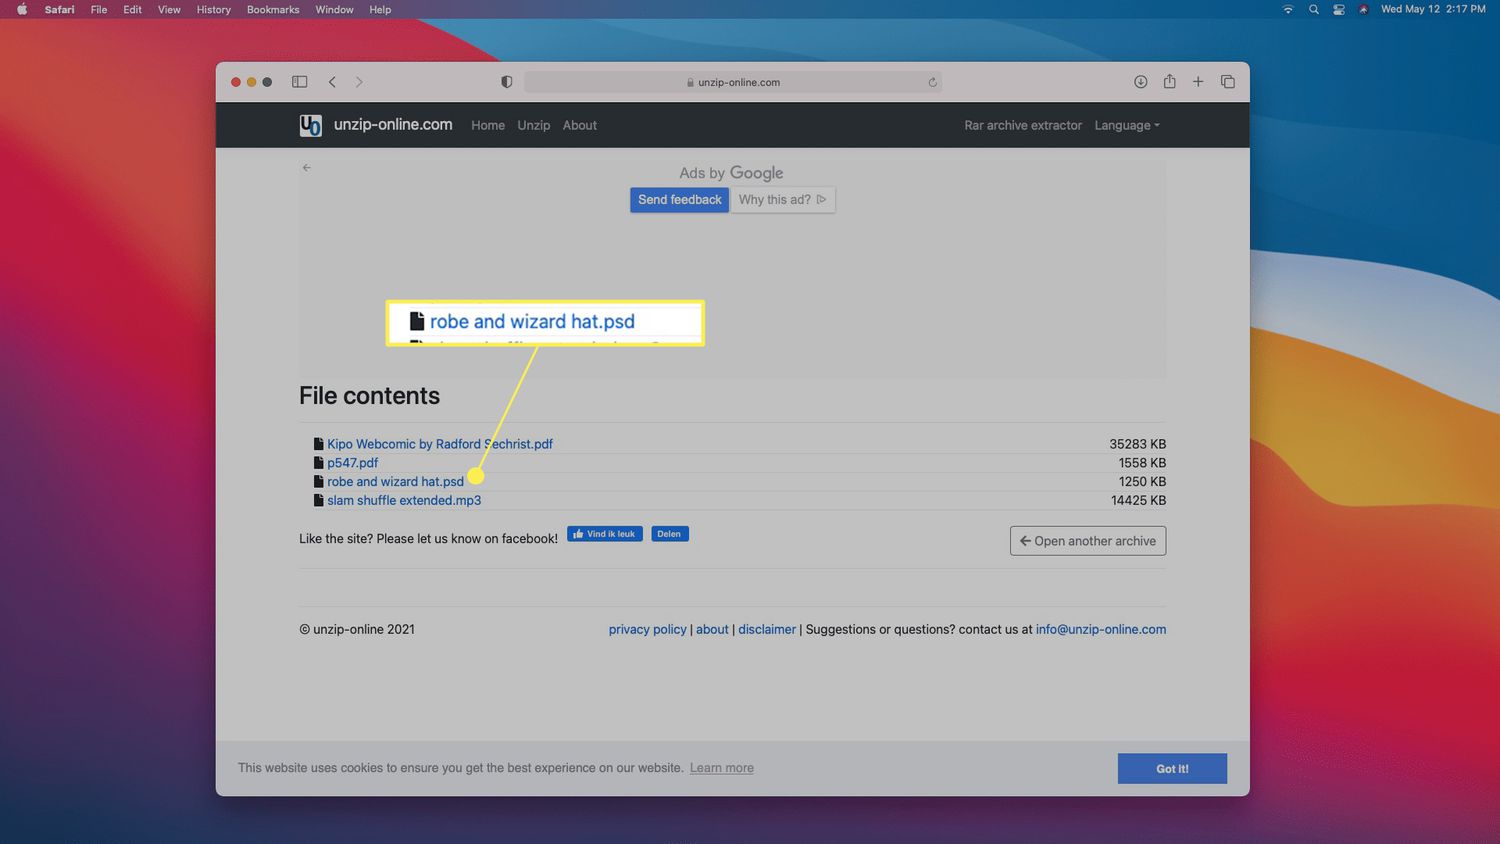Download robe and wizard hat.psd file
Screen dimensions: 1500x844
coord(395,482)
